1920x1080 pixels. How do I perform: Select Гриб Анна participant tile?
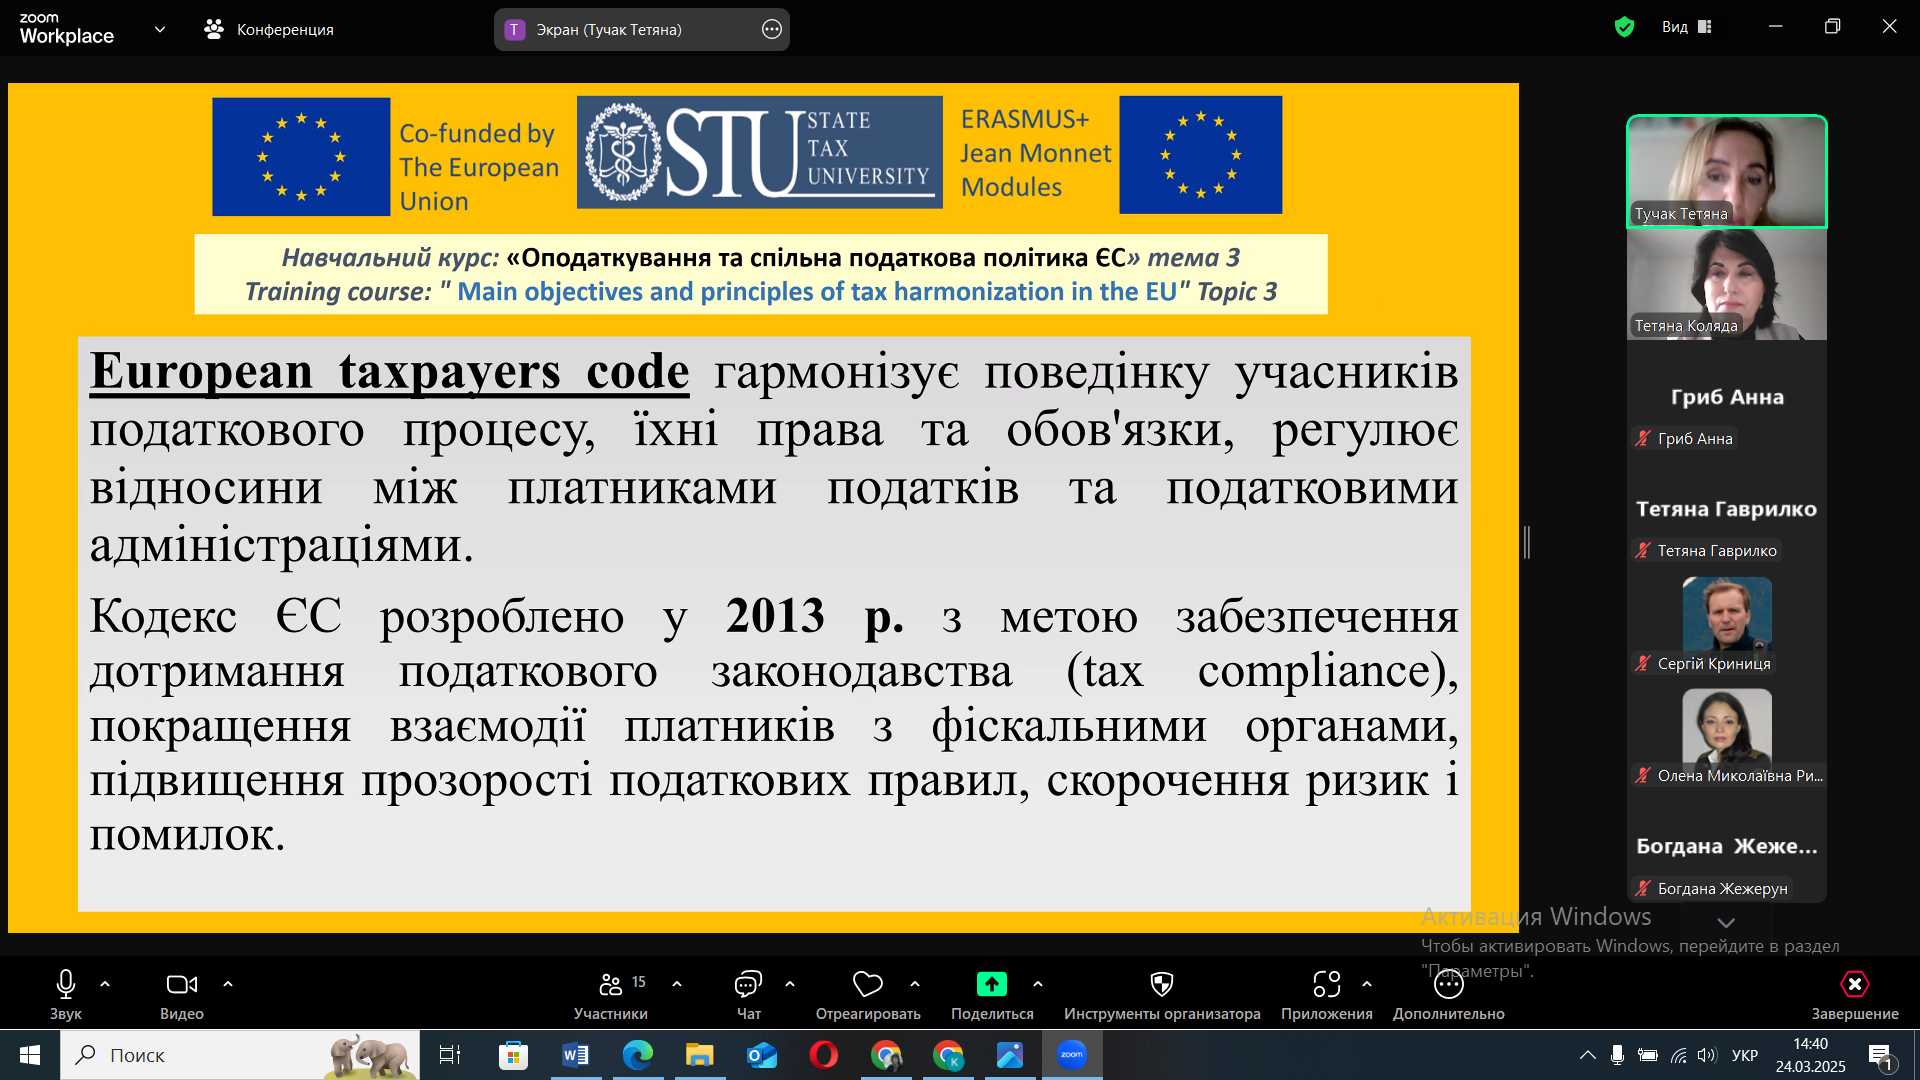[x=1727, y=397]
